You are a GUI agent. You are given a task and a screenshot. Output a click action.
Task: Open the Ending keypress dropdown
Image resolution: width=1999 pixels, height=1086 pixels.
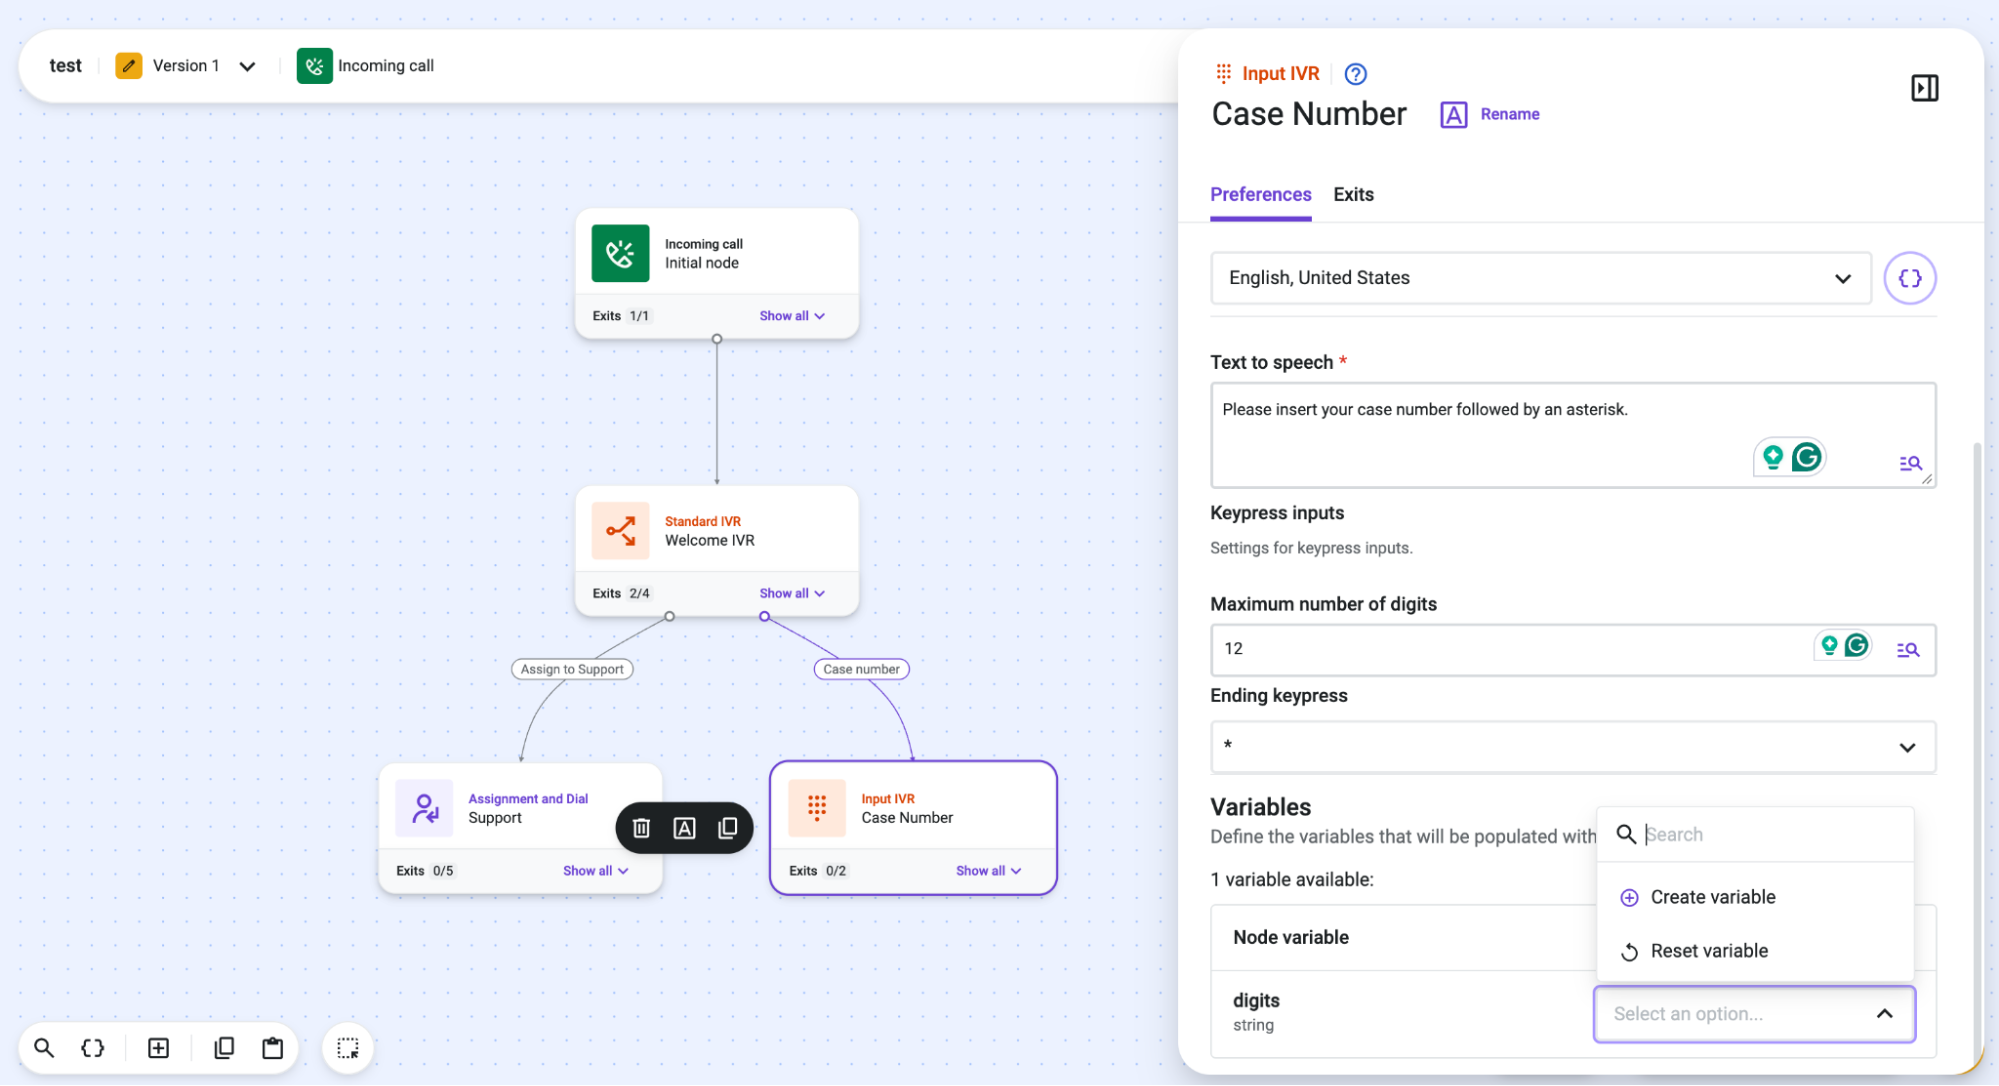(1572, 747)
